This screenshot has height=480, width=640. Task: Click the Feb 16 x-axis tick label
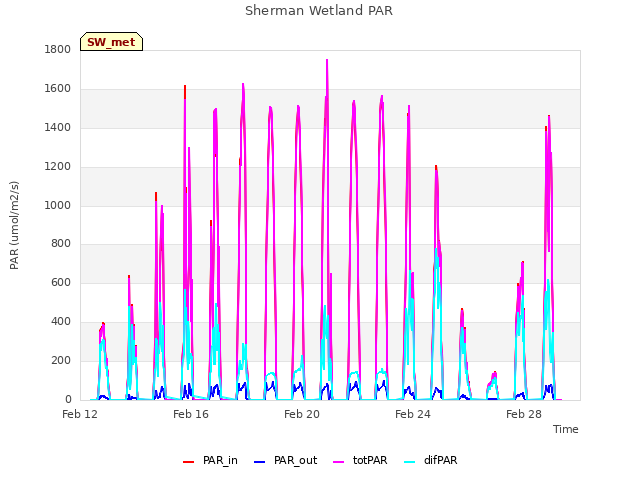click(191, 414)
